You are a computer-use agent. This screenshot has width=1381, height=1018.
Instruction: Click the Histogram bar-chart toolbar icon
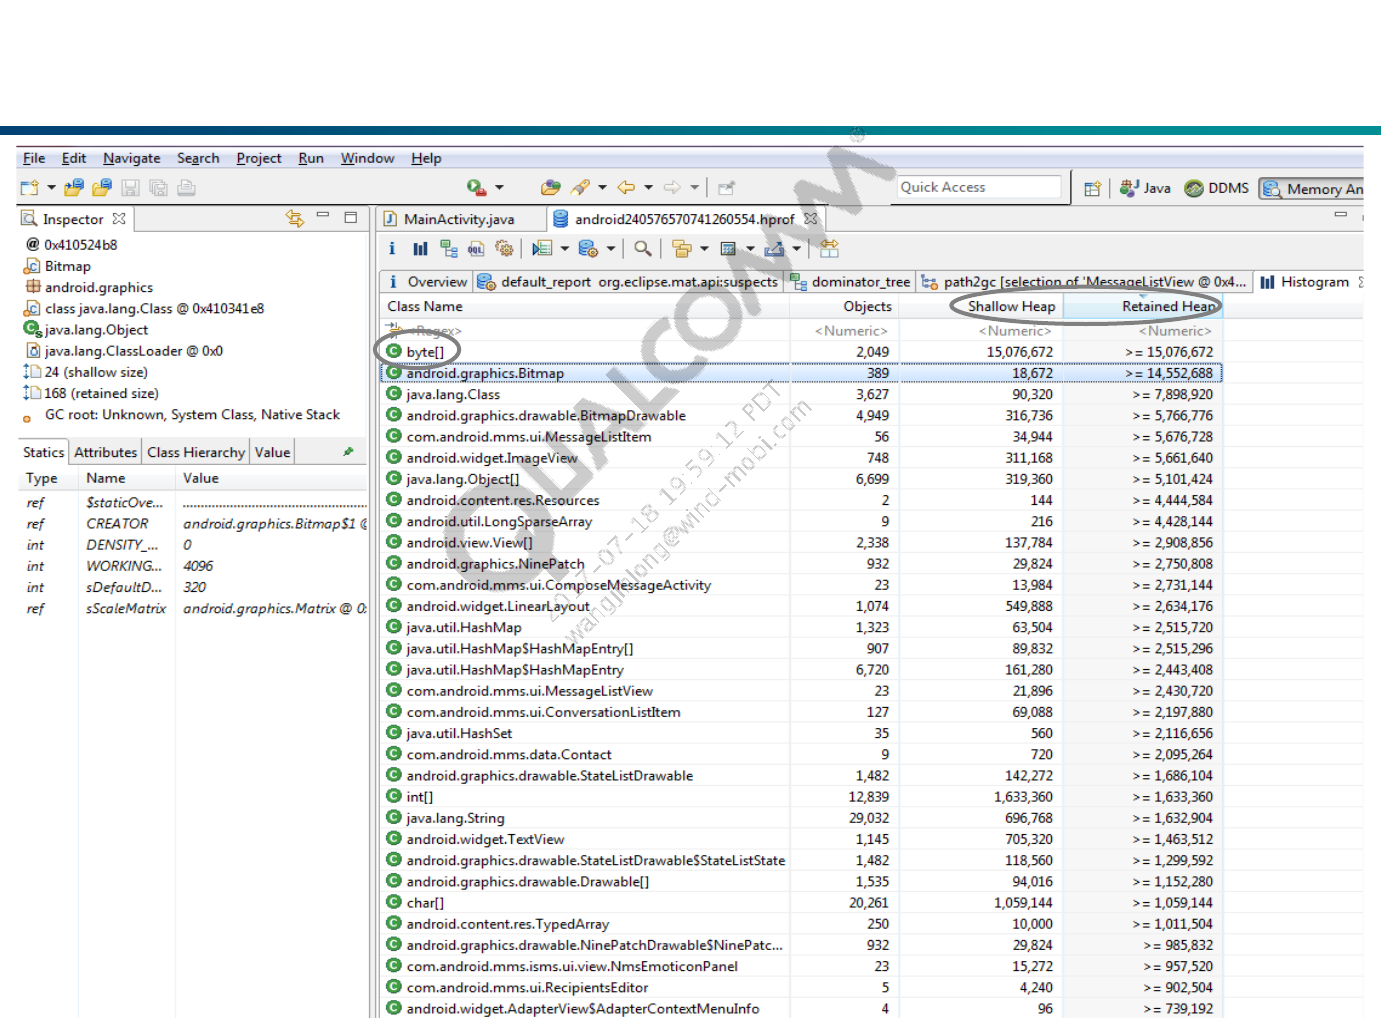[420, 248]
